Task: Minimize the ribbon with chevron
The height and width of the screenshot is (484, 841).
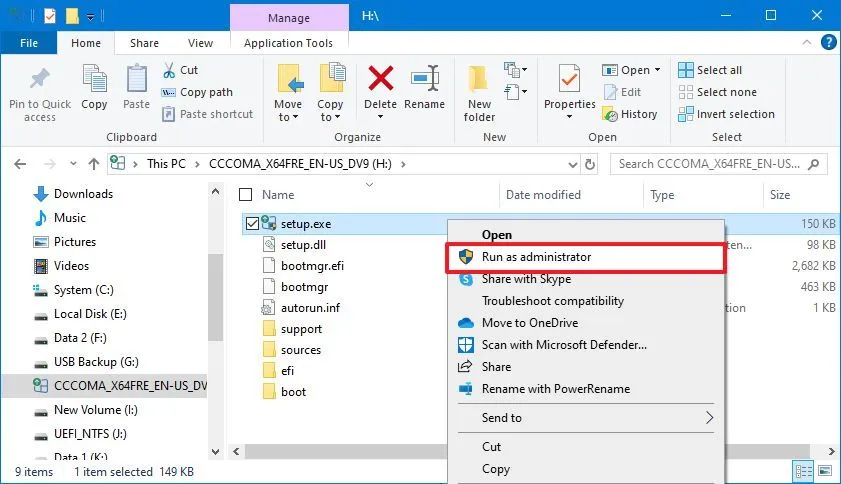Action: click(x=806, y=42)
